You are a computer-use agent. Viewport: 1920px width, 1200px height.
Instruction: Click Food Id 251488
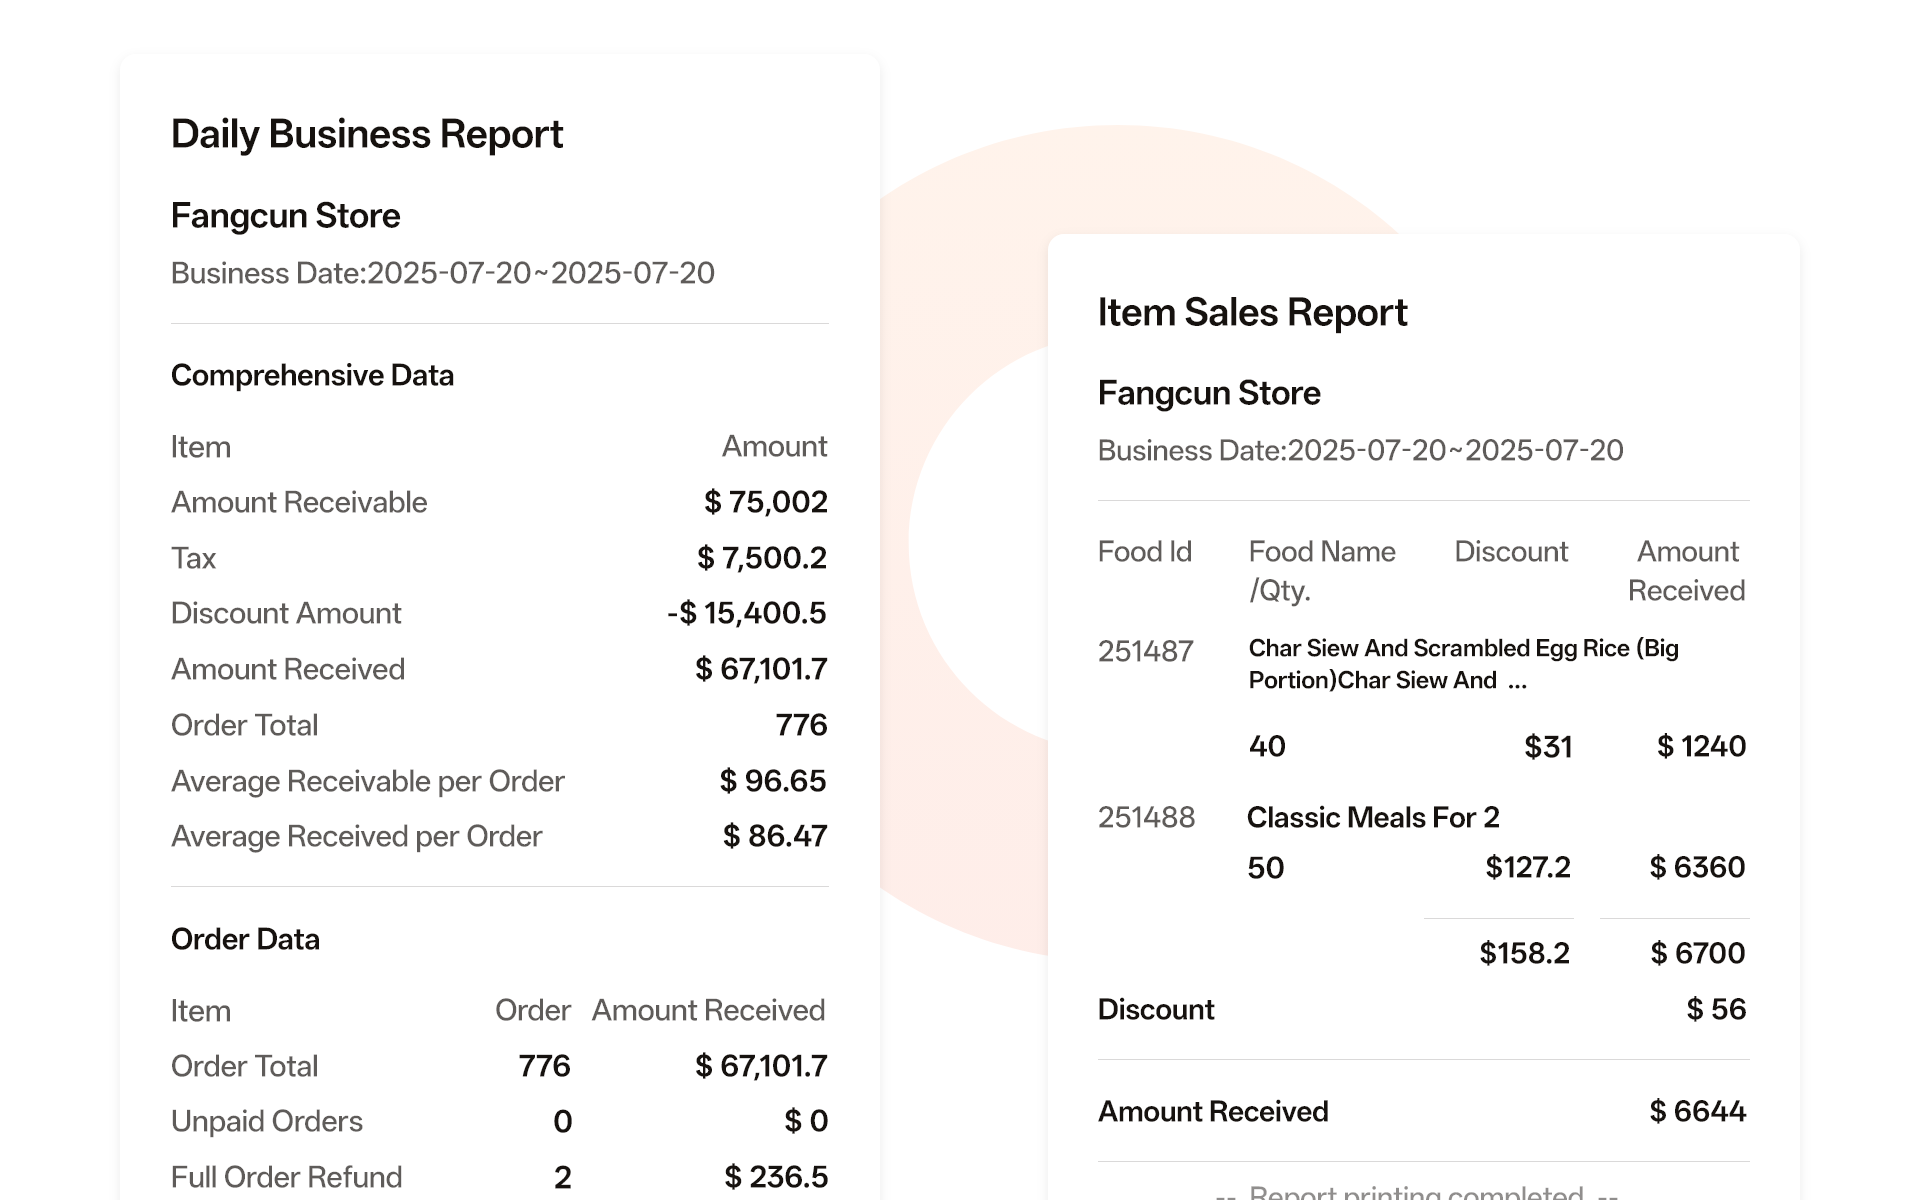coord(1146,818)
